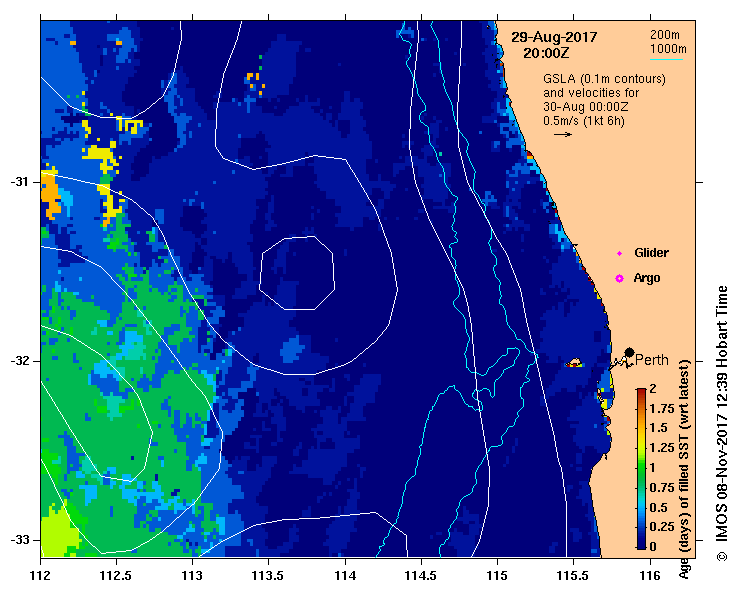Click the SST age color bar
739x592 pixels.
click(x=641, y=469)
